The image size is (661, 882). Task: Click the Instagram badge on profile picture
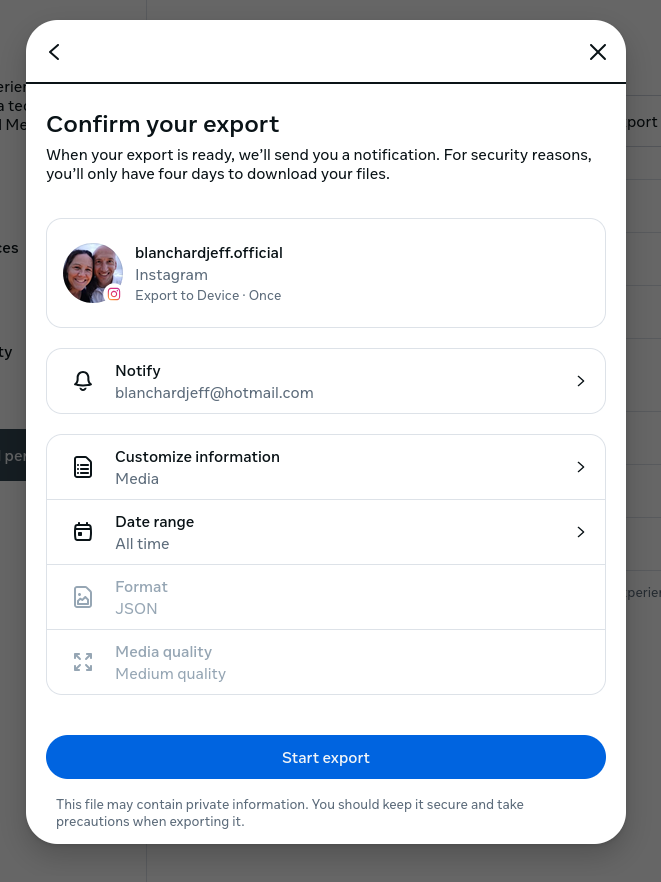(114, 294)
